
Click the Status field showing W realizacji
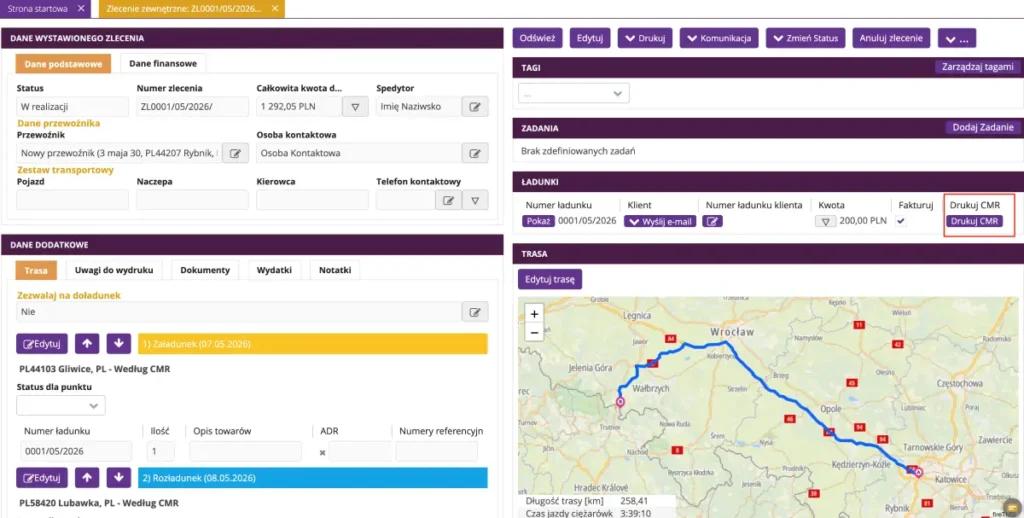click(72, 106)
